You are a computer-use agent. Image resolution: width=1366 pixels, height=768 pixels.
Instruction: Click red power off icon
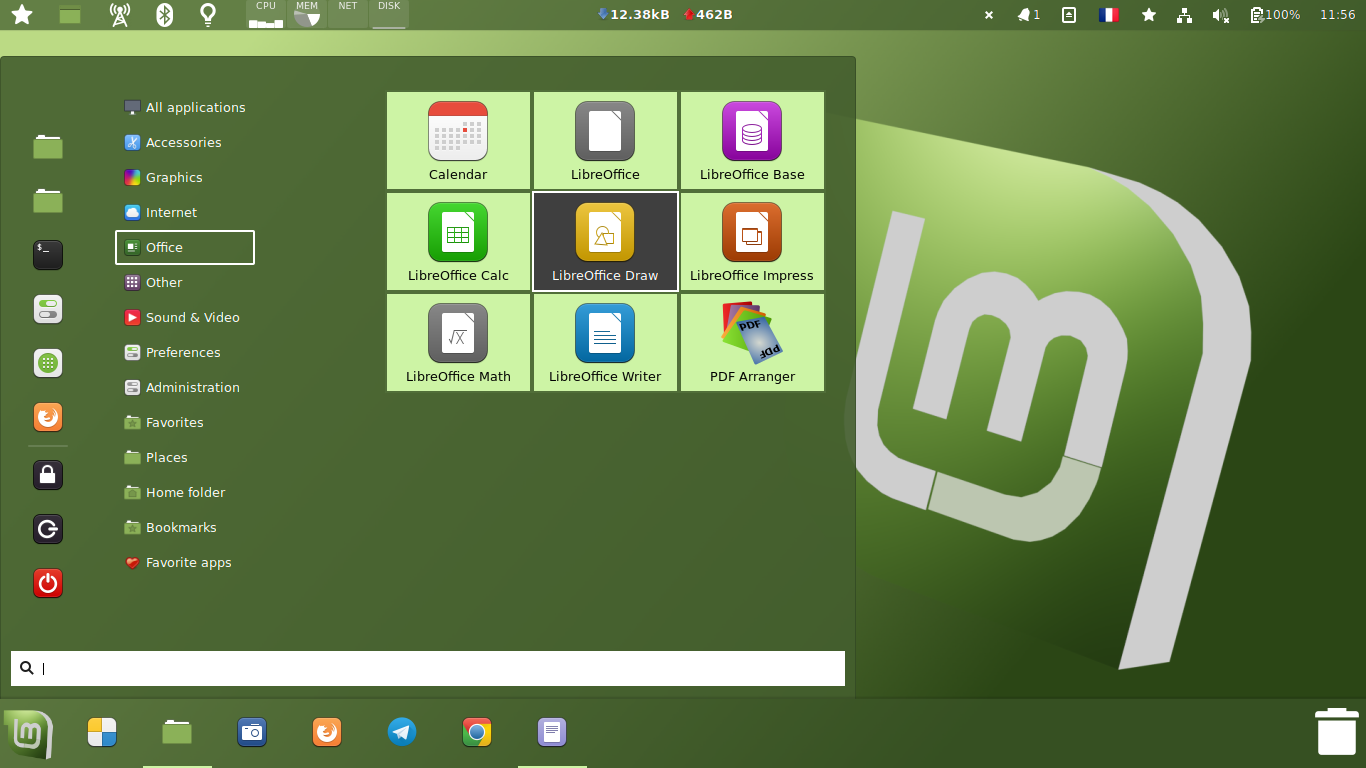point(48,583)
